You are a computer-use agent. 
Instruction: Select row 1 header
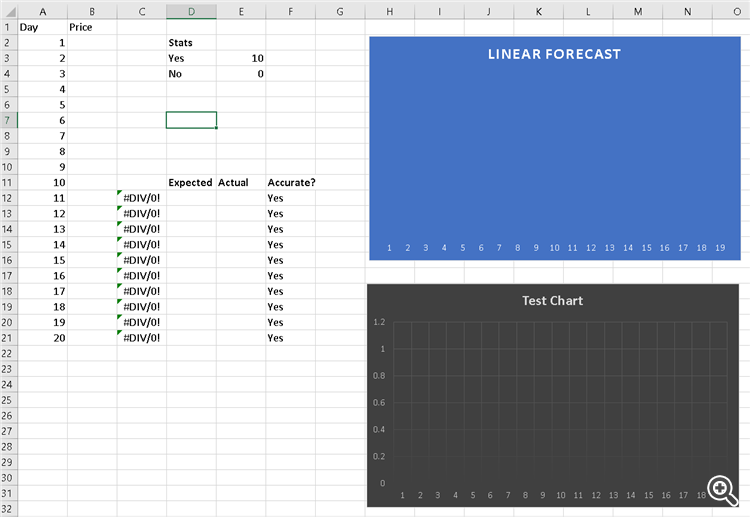(8, 27)
